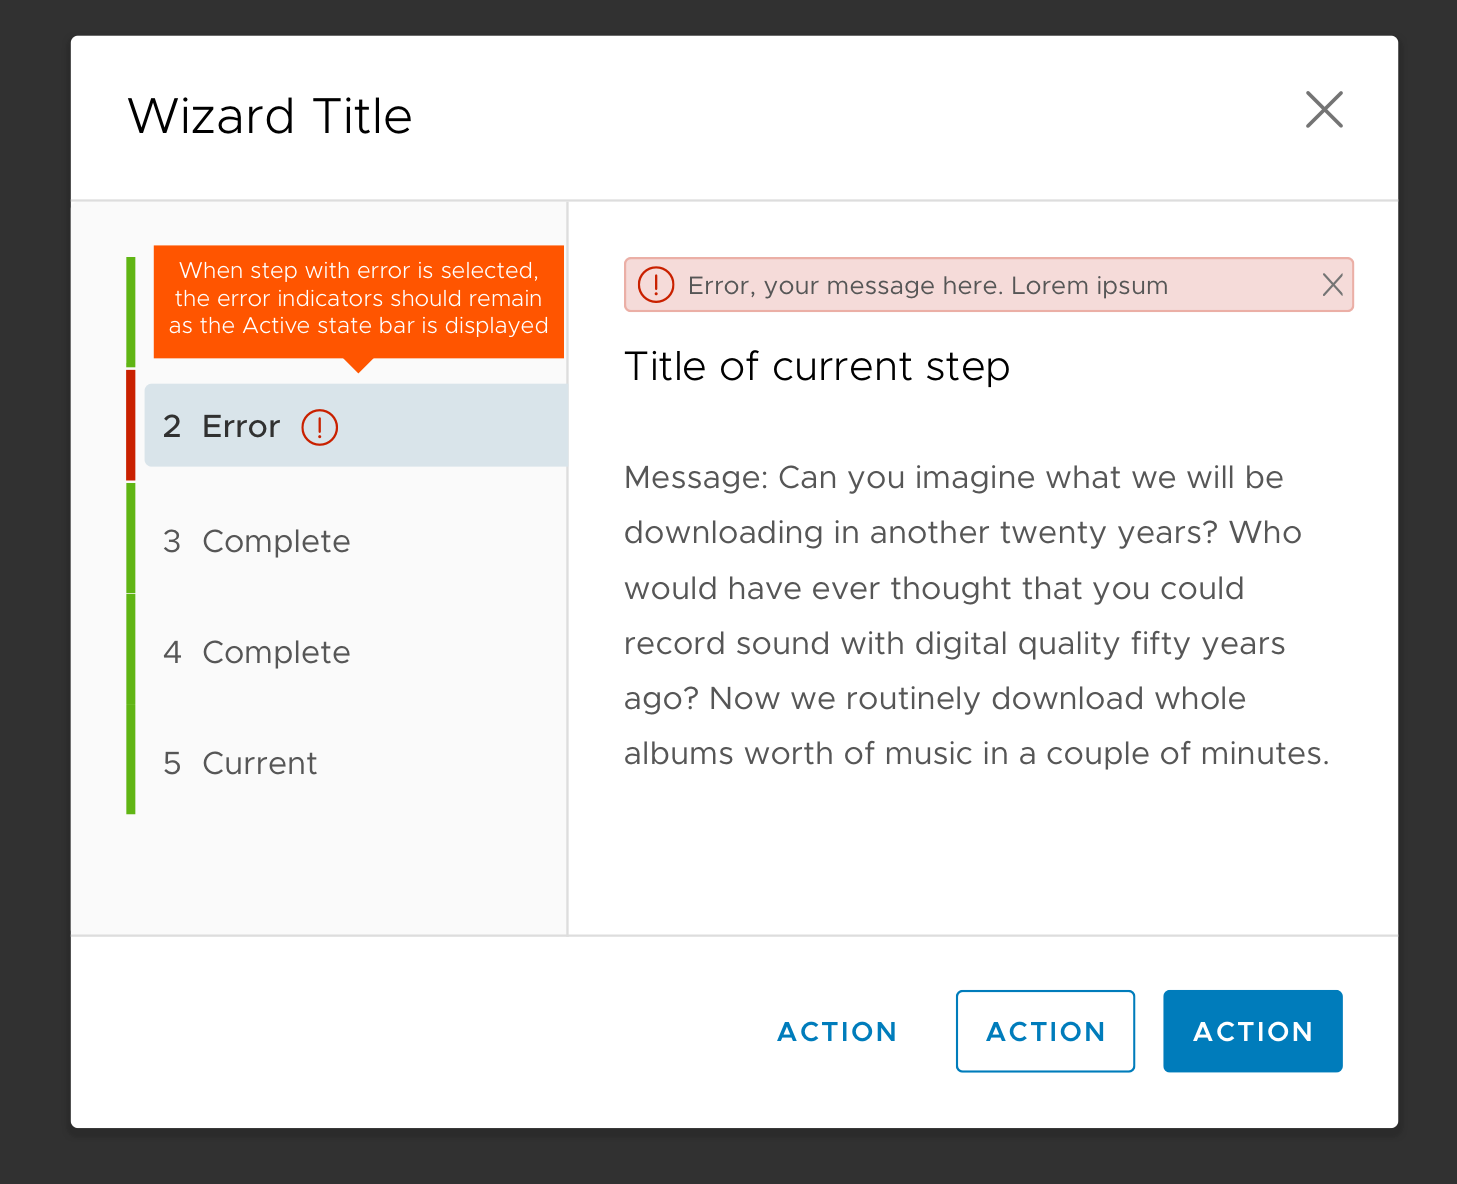
Task: Click the 'Title of current step' heading
Action: tap(817, 366)
